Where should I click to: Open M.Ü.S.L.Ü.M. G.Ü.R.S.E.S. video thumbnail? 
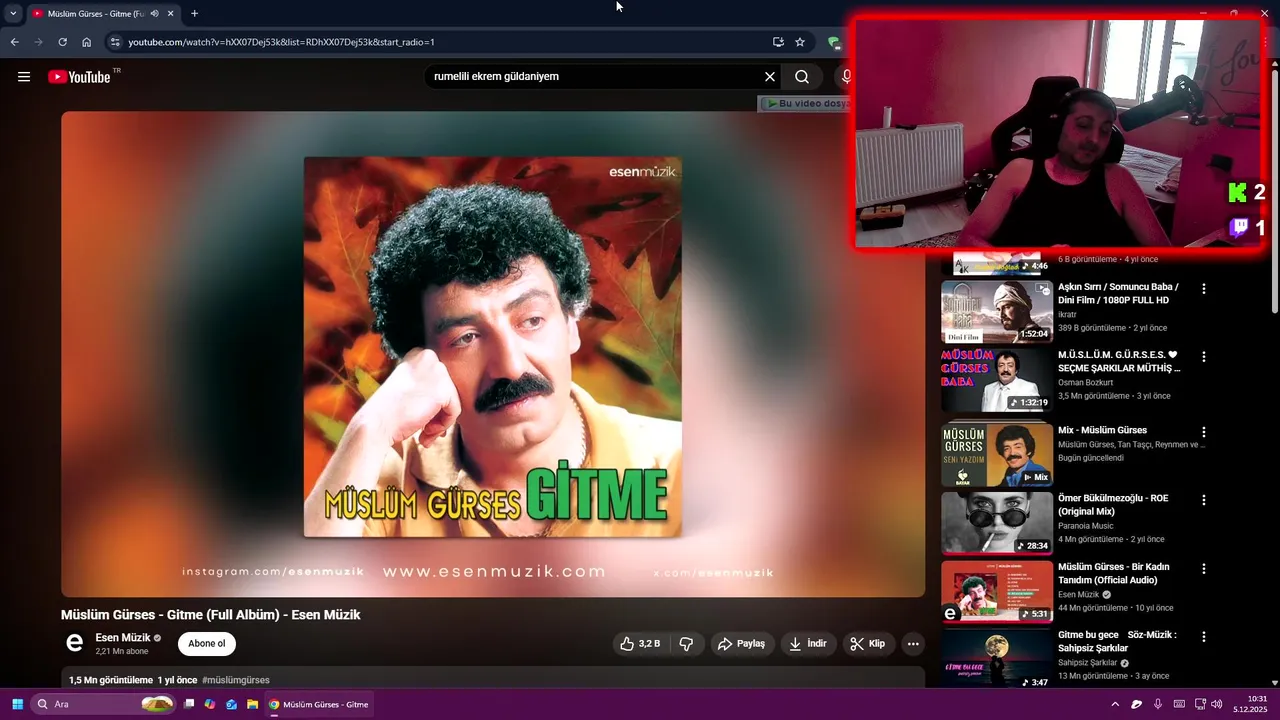(x=997, y=379)
